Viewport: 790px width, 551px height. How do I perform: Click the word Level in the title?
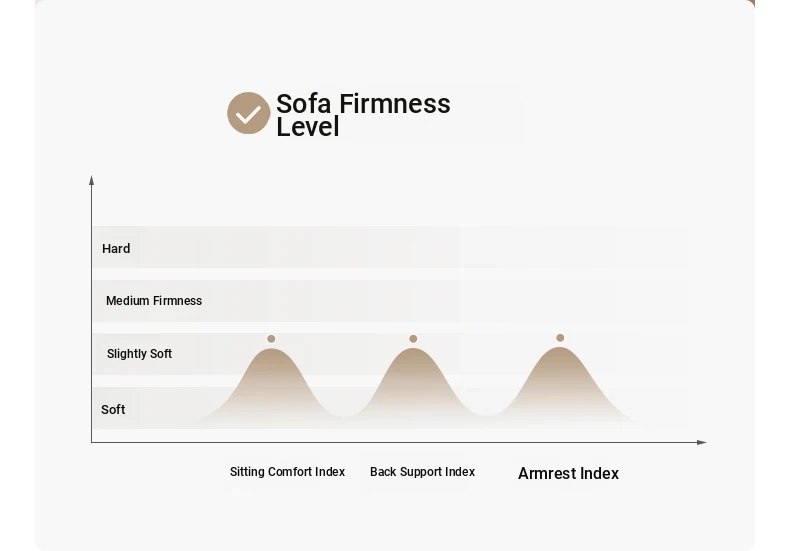pos(307,127)
